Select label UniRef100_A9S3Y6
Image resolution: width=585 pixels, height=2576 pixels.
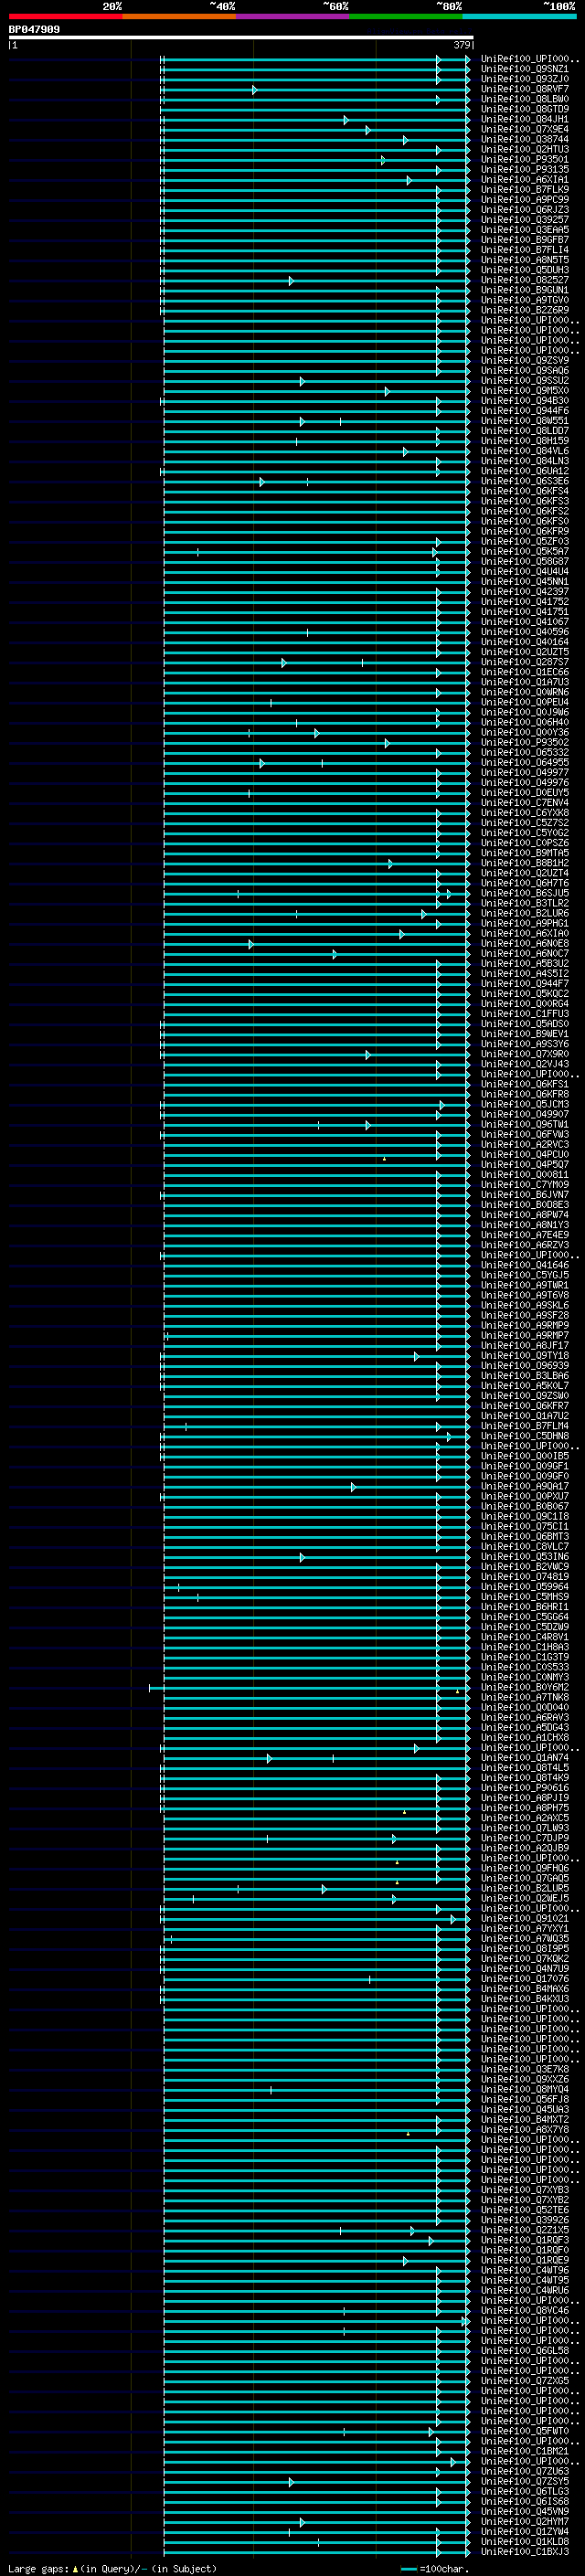point(525,1044)
